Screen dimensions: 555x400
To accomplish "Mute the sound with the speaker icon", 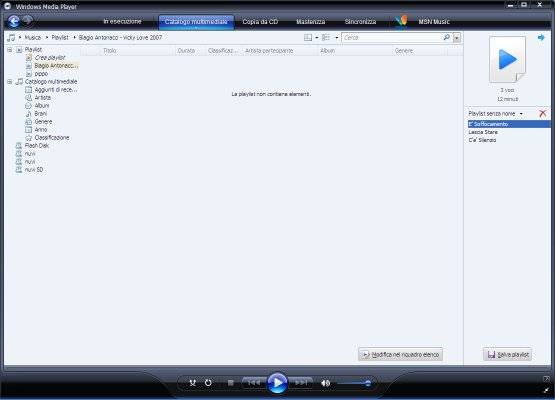I will [x=325, y=383].
